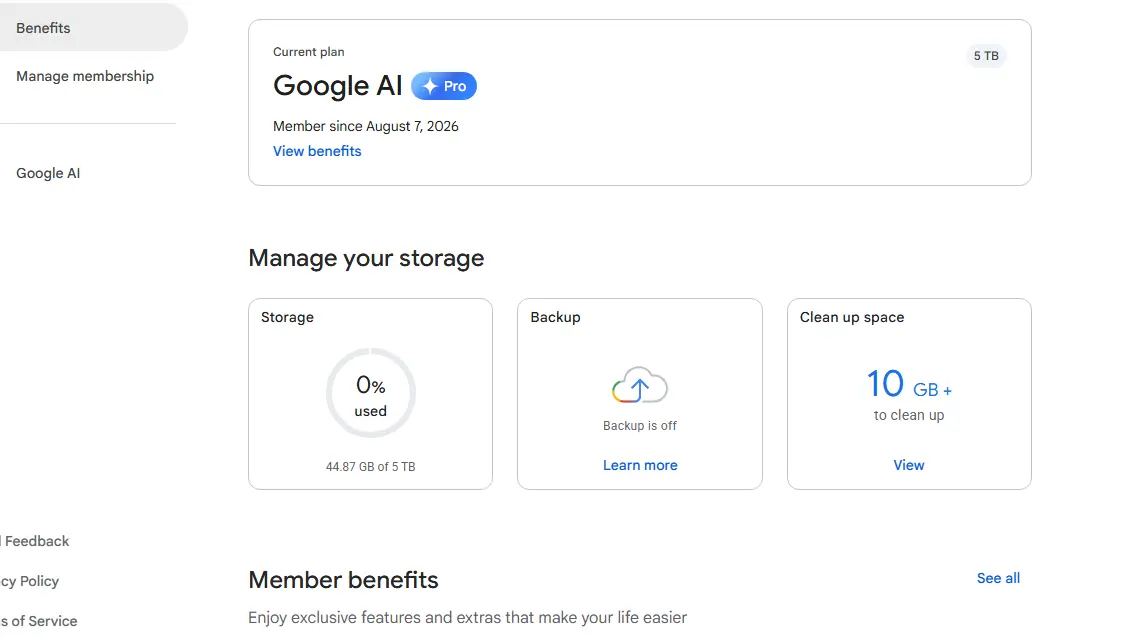Select Manage membership in sidebar
This screenshot has width=1121, height=638.
coord(85,76)
